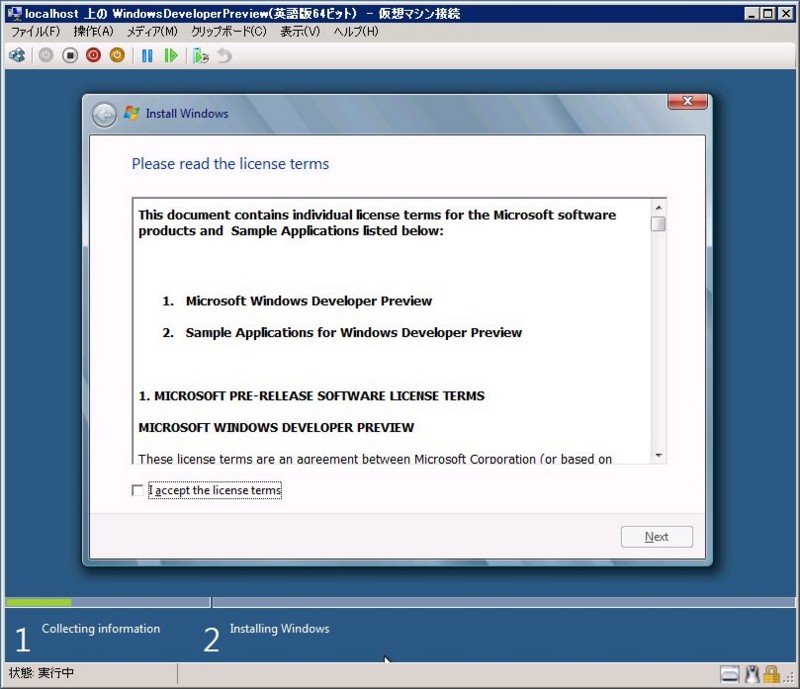This screenshot has height=689, width=800.
Task: Click the Installing Windows step label
Action: (280, 629)
